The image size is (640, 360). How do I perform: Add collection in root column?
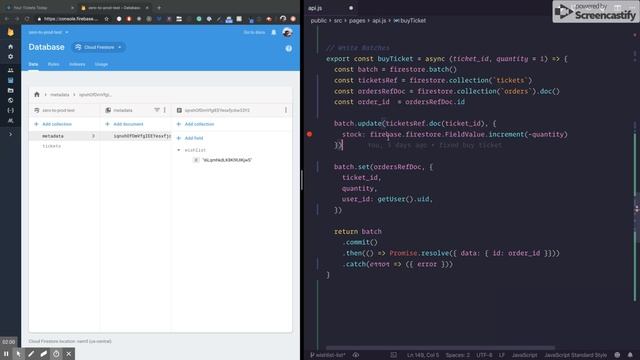pyautogui.click(x=53, y=124)
